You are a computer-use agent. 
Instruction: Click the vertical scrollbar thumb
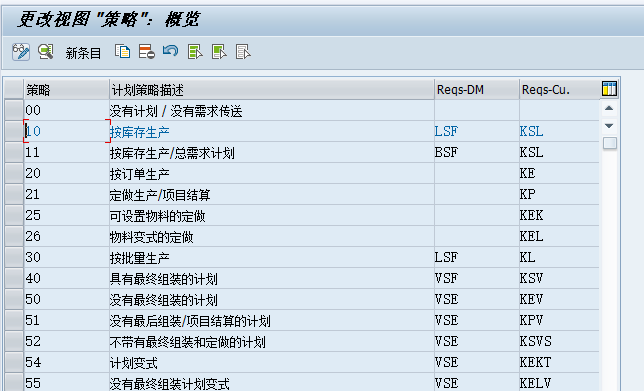pyautogui.click(x=610, y=143)
